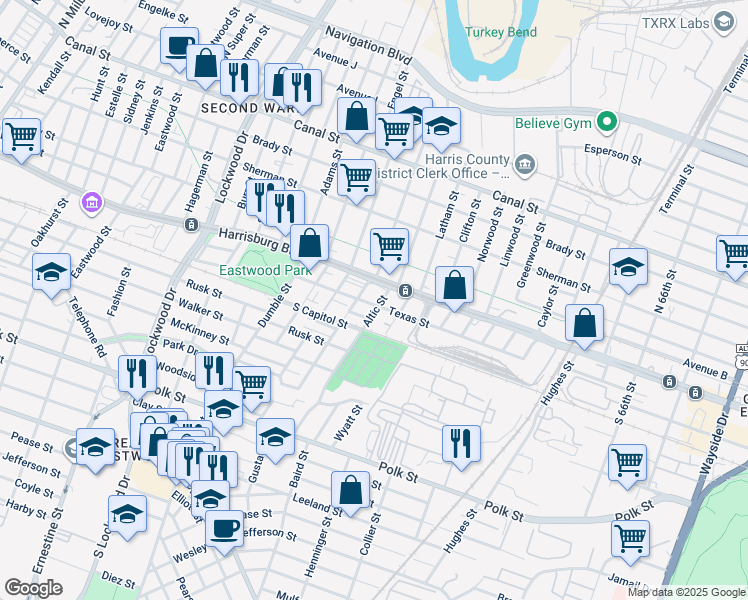Click cart marker north of Altic St

389,248
